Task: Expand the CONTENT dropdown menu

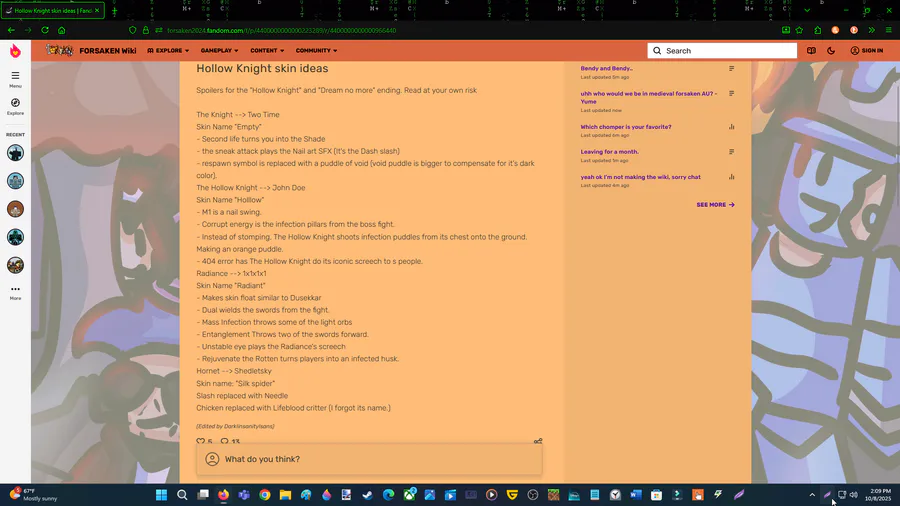Action: point(267,50)
